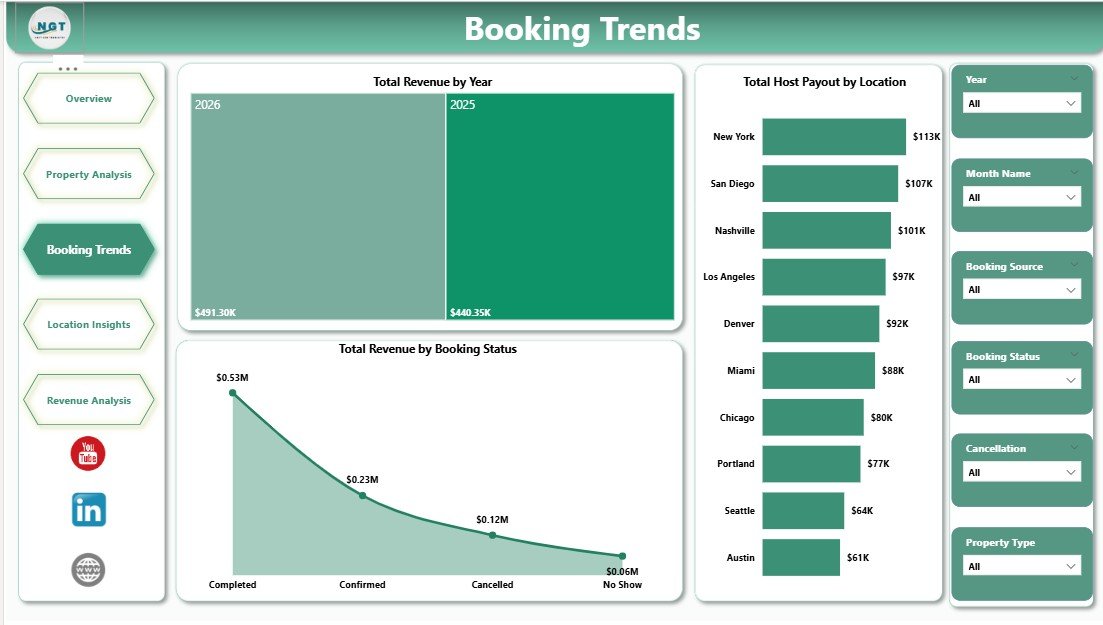The width and height of the screenshot is (1103, 625).
Task: Open the LinkedIn icon link
Action: [x=88, y=510]
